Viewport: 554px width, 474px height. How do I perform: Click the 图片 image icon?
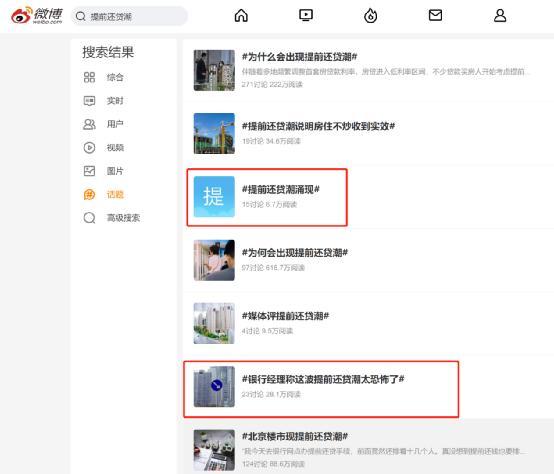click(89, 171)
